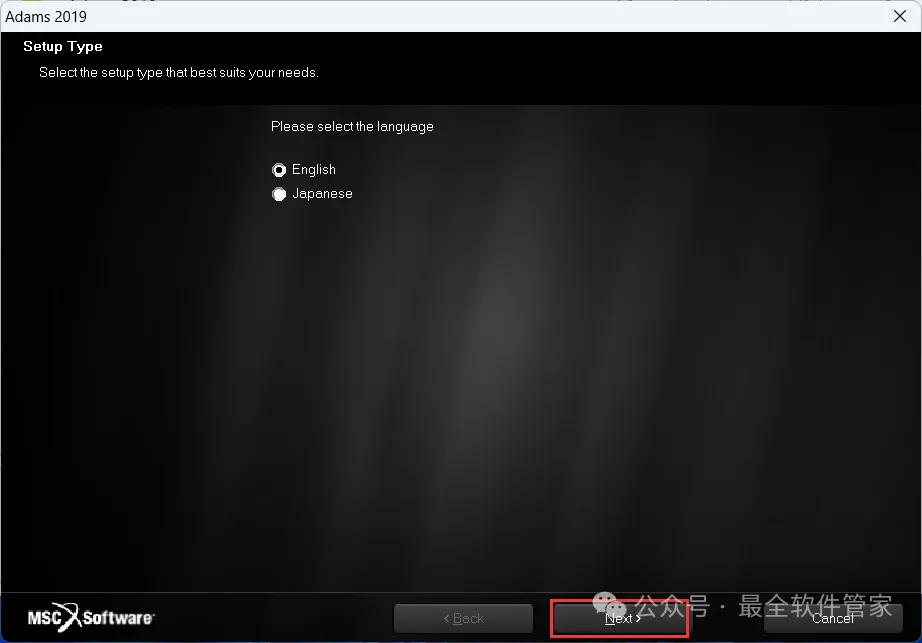Screen dimensions: 922x643
Task: Close the Adams 2019 installer window
Action: 900,16
